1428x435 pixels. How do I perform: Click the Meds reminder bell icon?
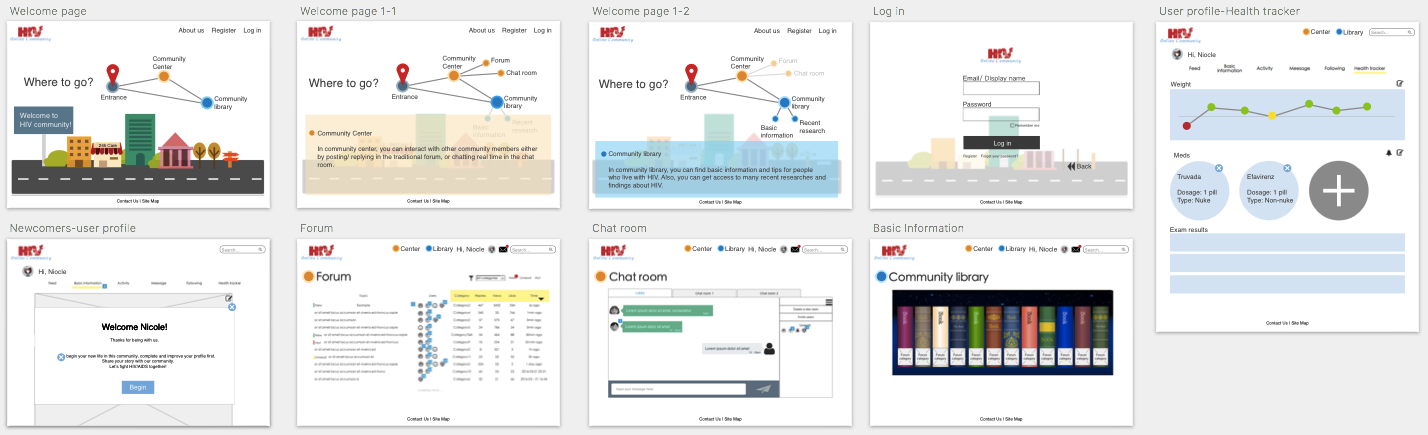[x=1388, y=153]
